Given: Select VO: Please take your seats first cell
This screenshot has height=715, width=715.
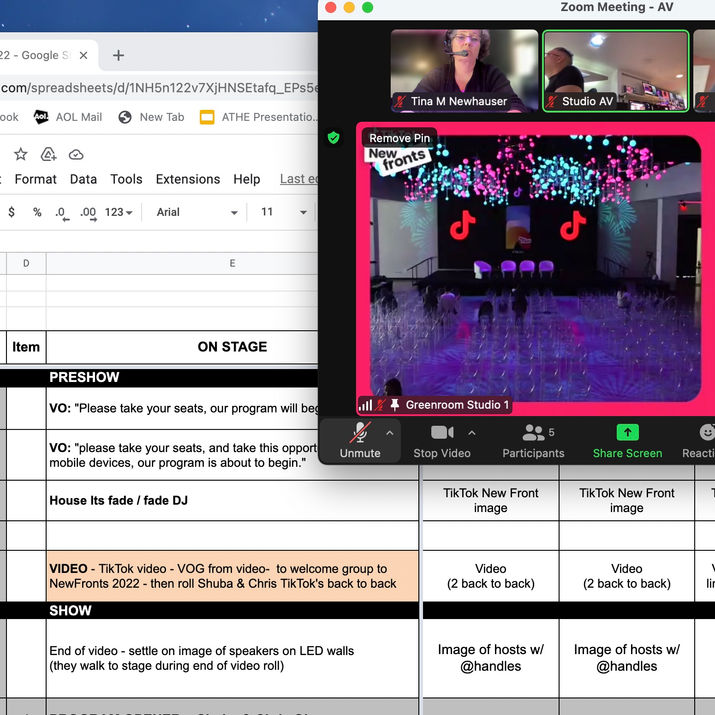Looking at the screenshot, I should 182,408.
